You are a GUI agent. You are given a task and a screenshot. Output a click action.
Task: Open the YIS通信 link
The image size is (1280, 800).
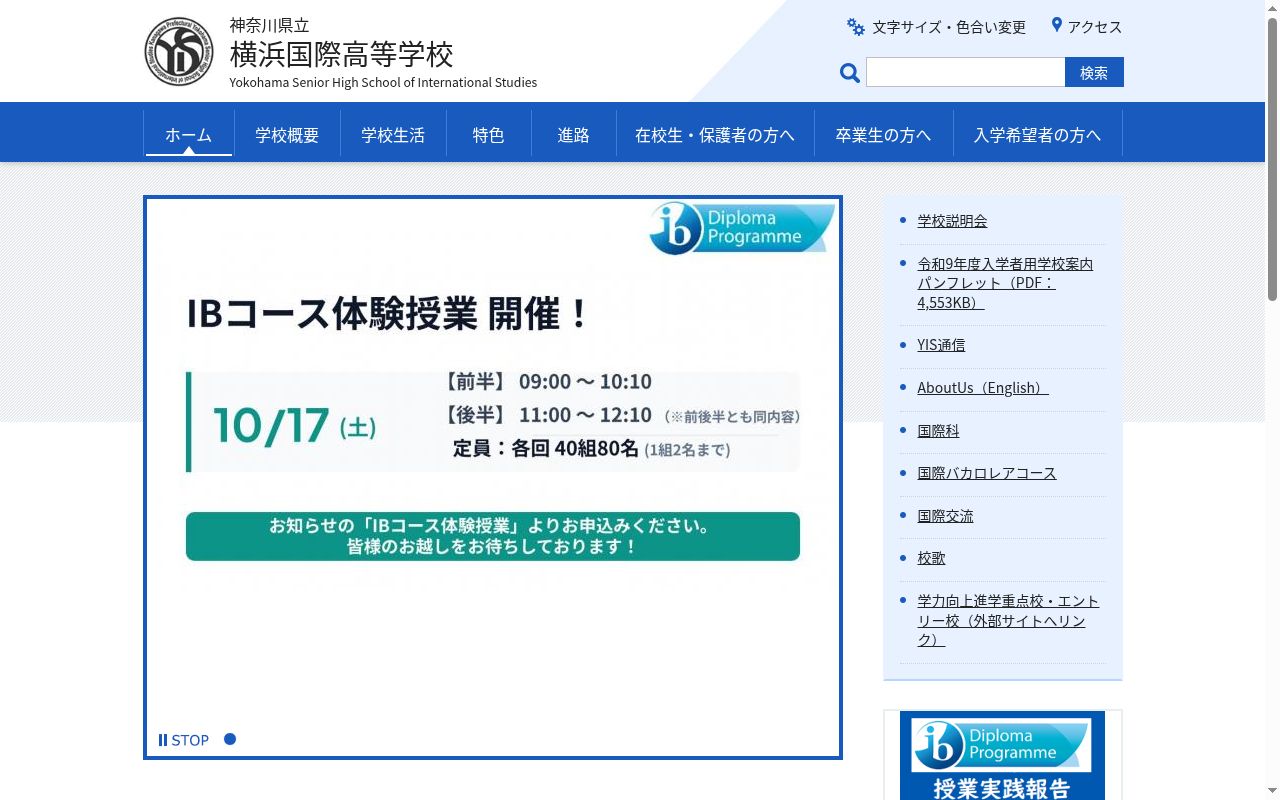(941, 345)
